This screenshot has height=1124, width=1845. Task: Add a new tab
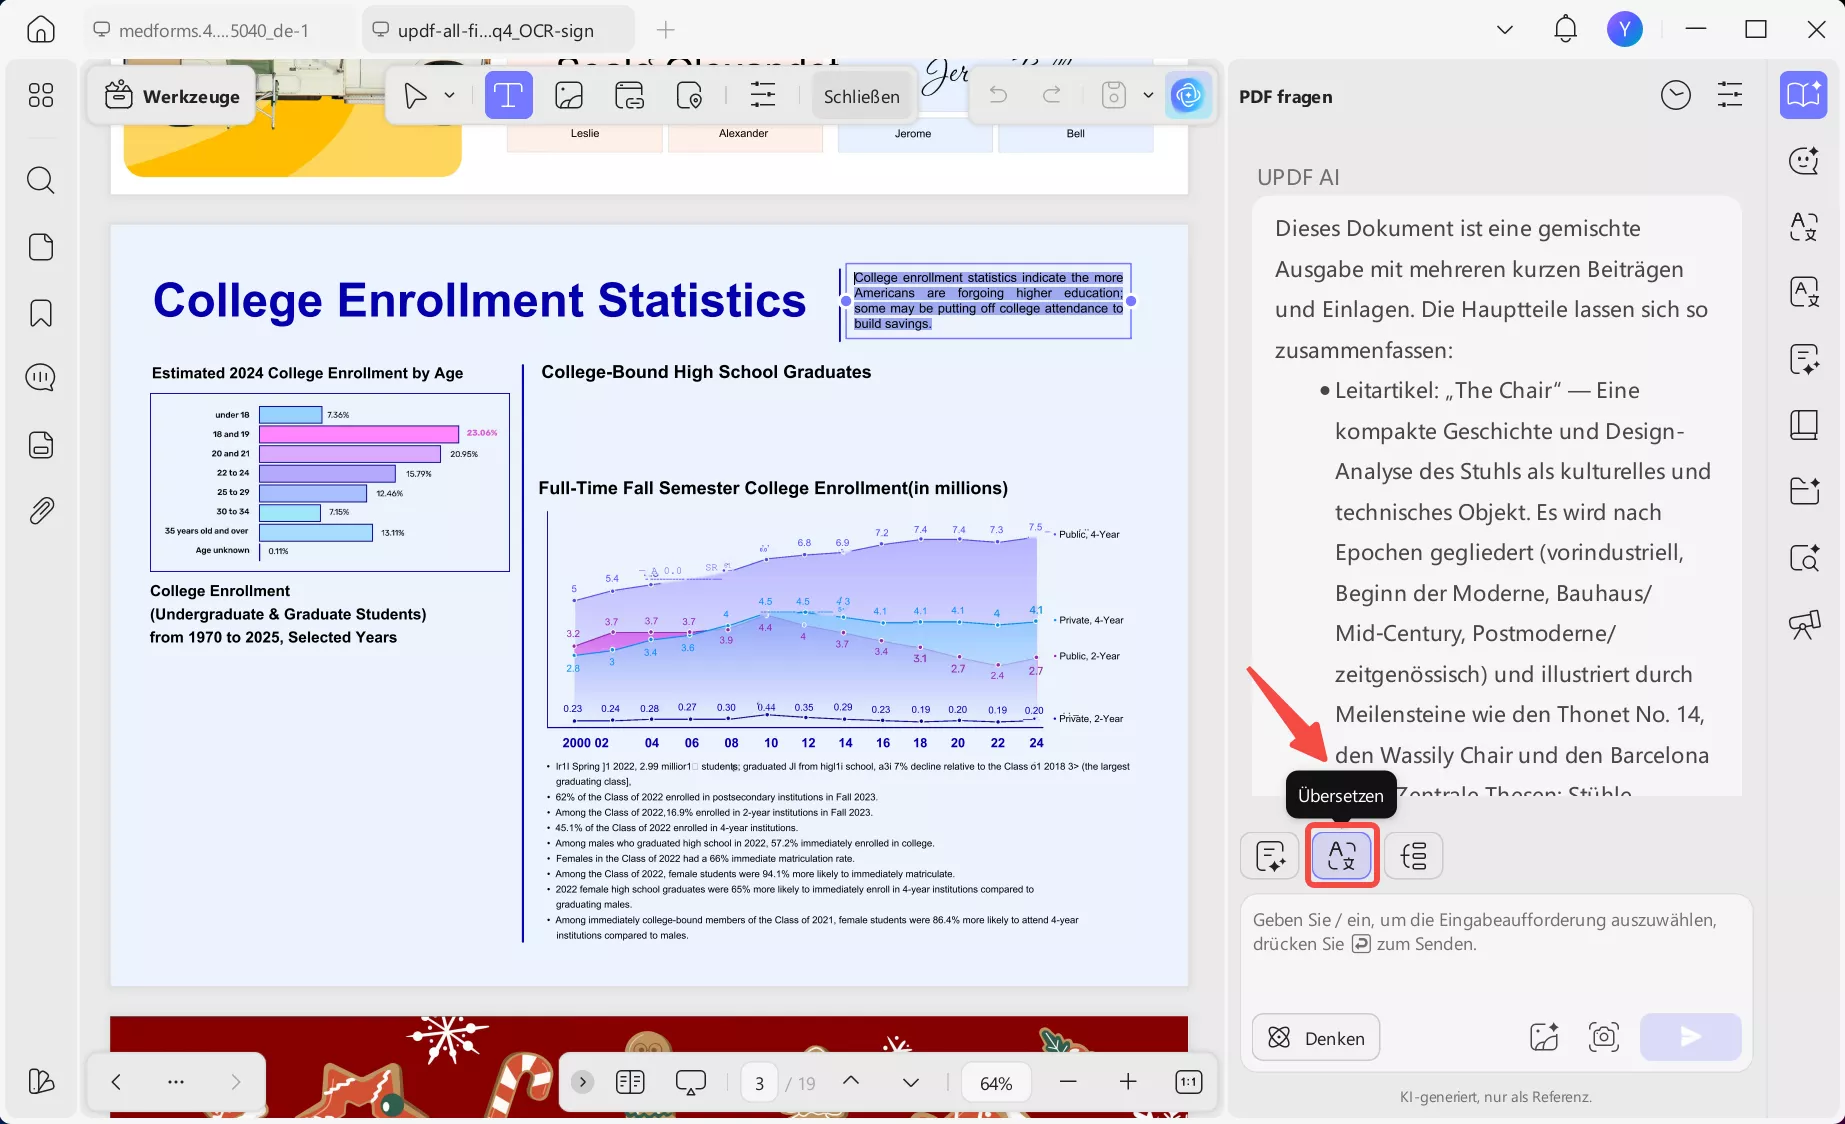tap(666, 30)
